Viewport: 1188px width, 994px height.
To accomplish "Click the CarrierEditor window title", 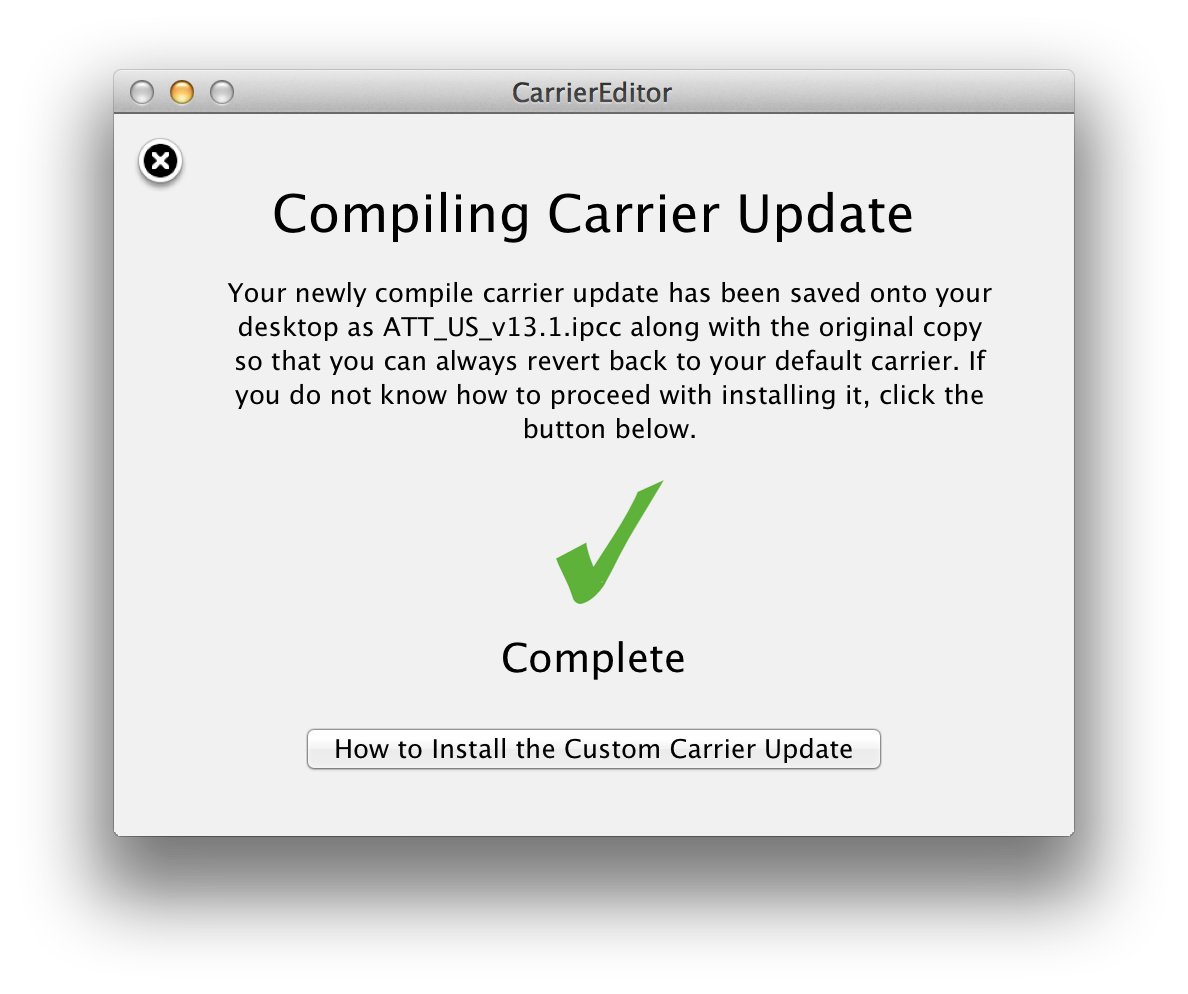I will click(592, 92).
